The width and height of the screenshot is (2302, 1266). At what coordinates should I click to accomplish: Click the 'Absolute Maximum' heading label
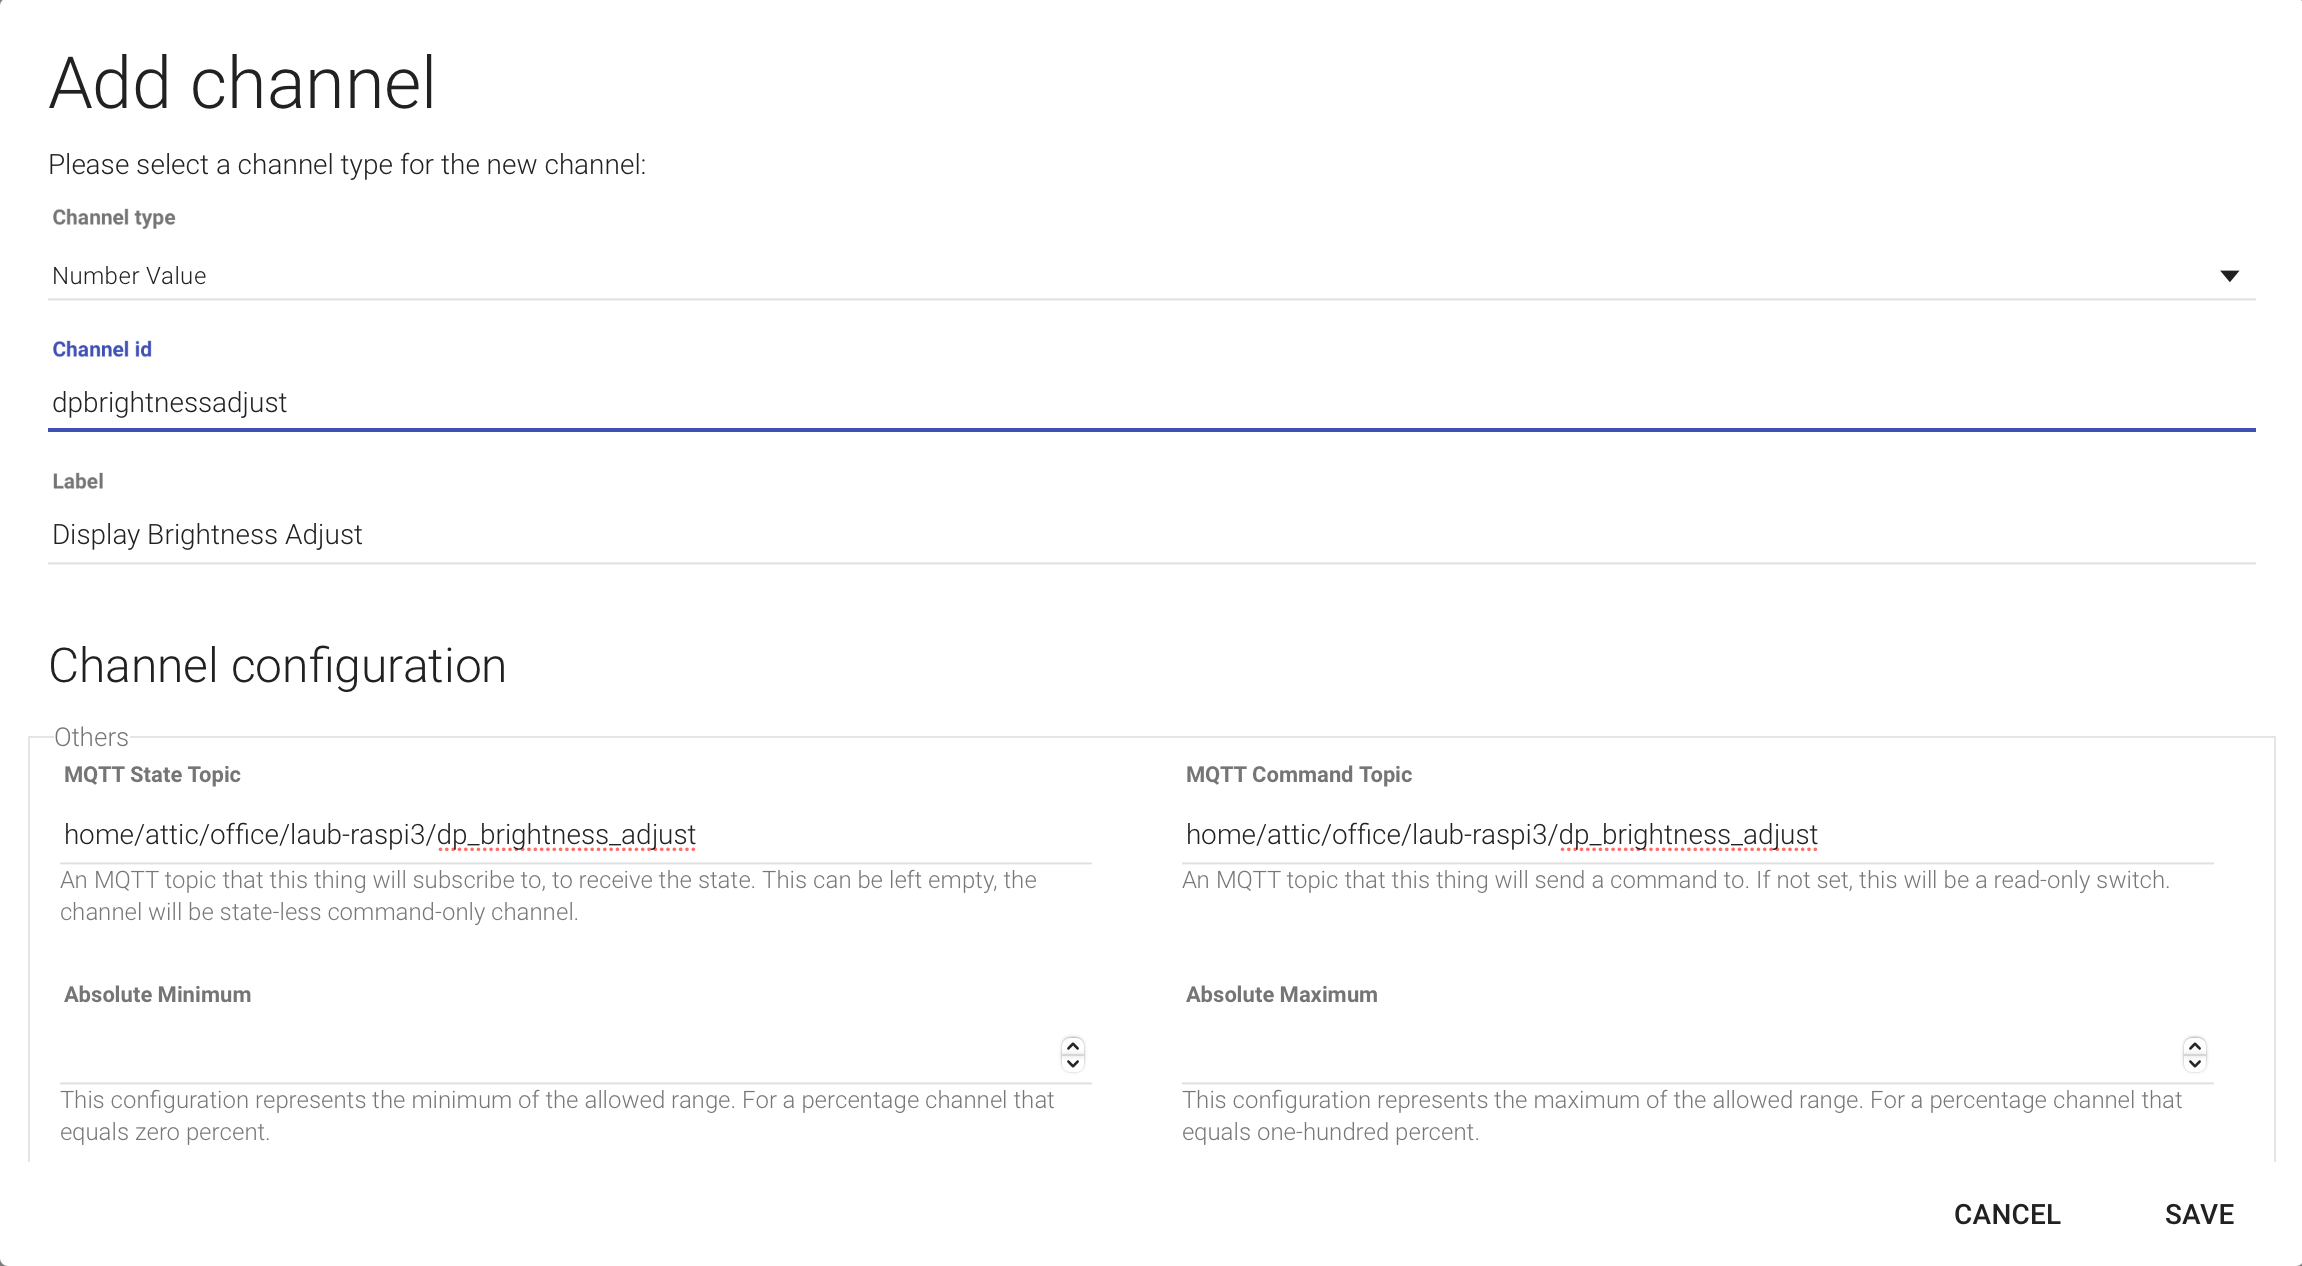point(1281,994)
